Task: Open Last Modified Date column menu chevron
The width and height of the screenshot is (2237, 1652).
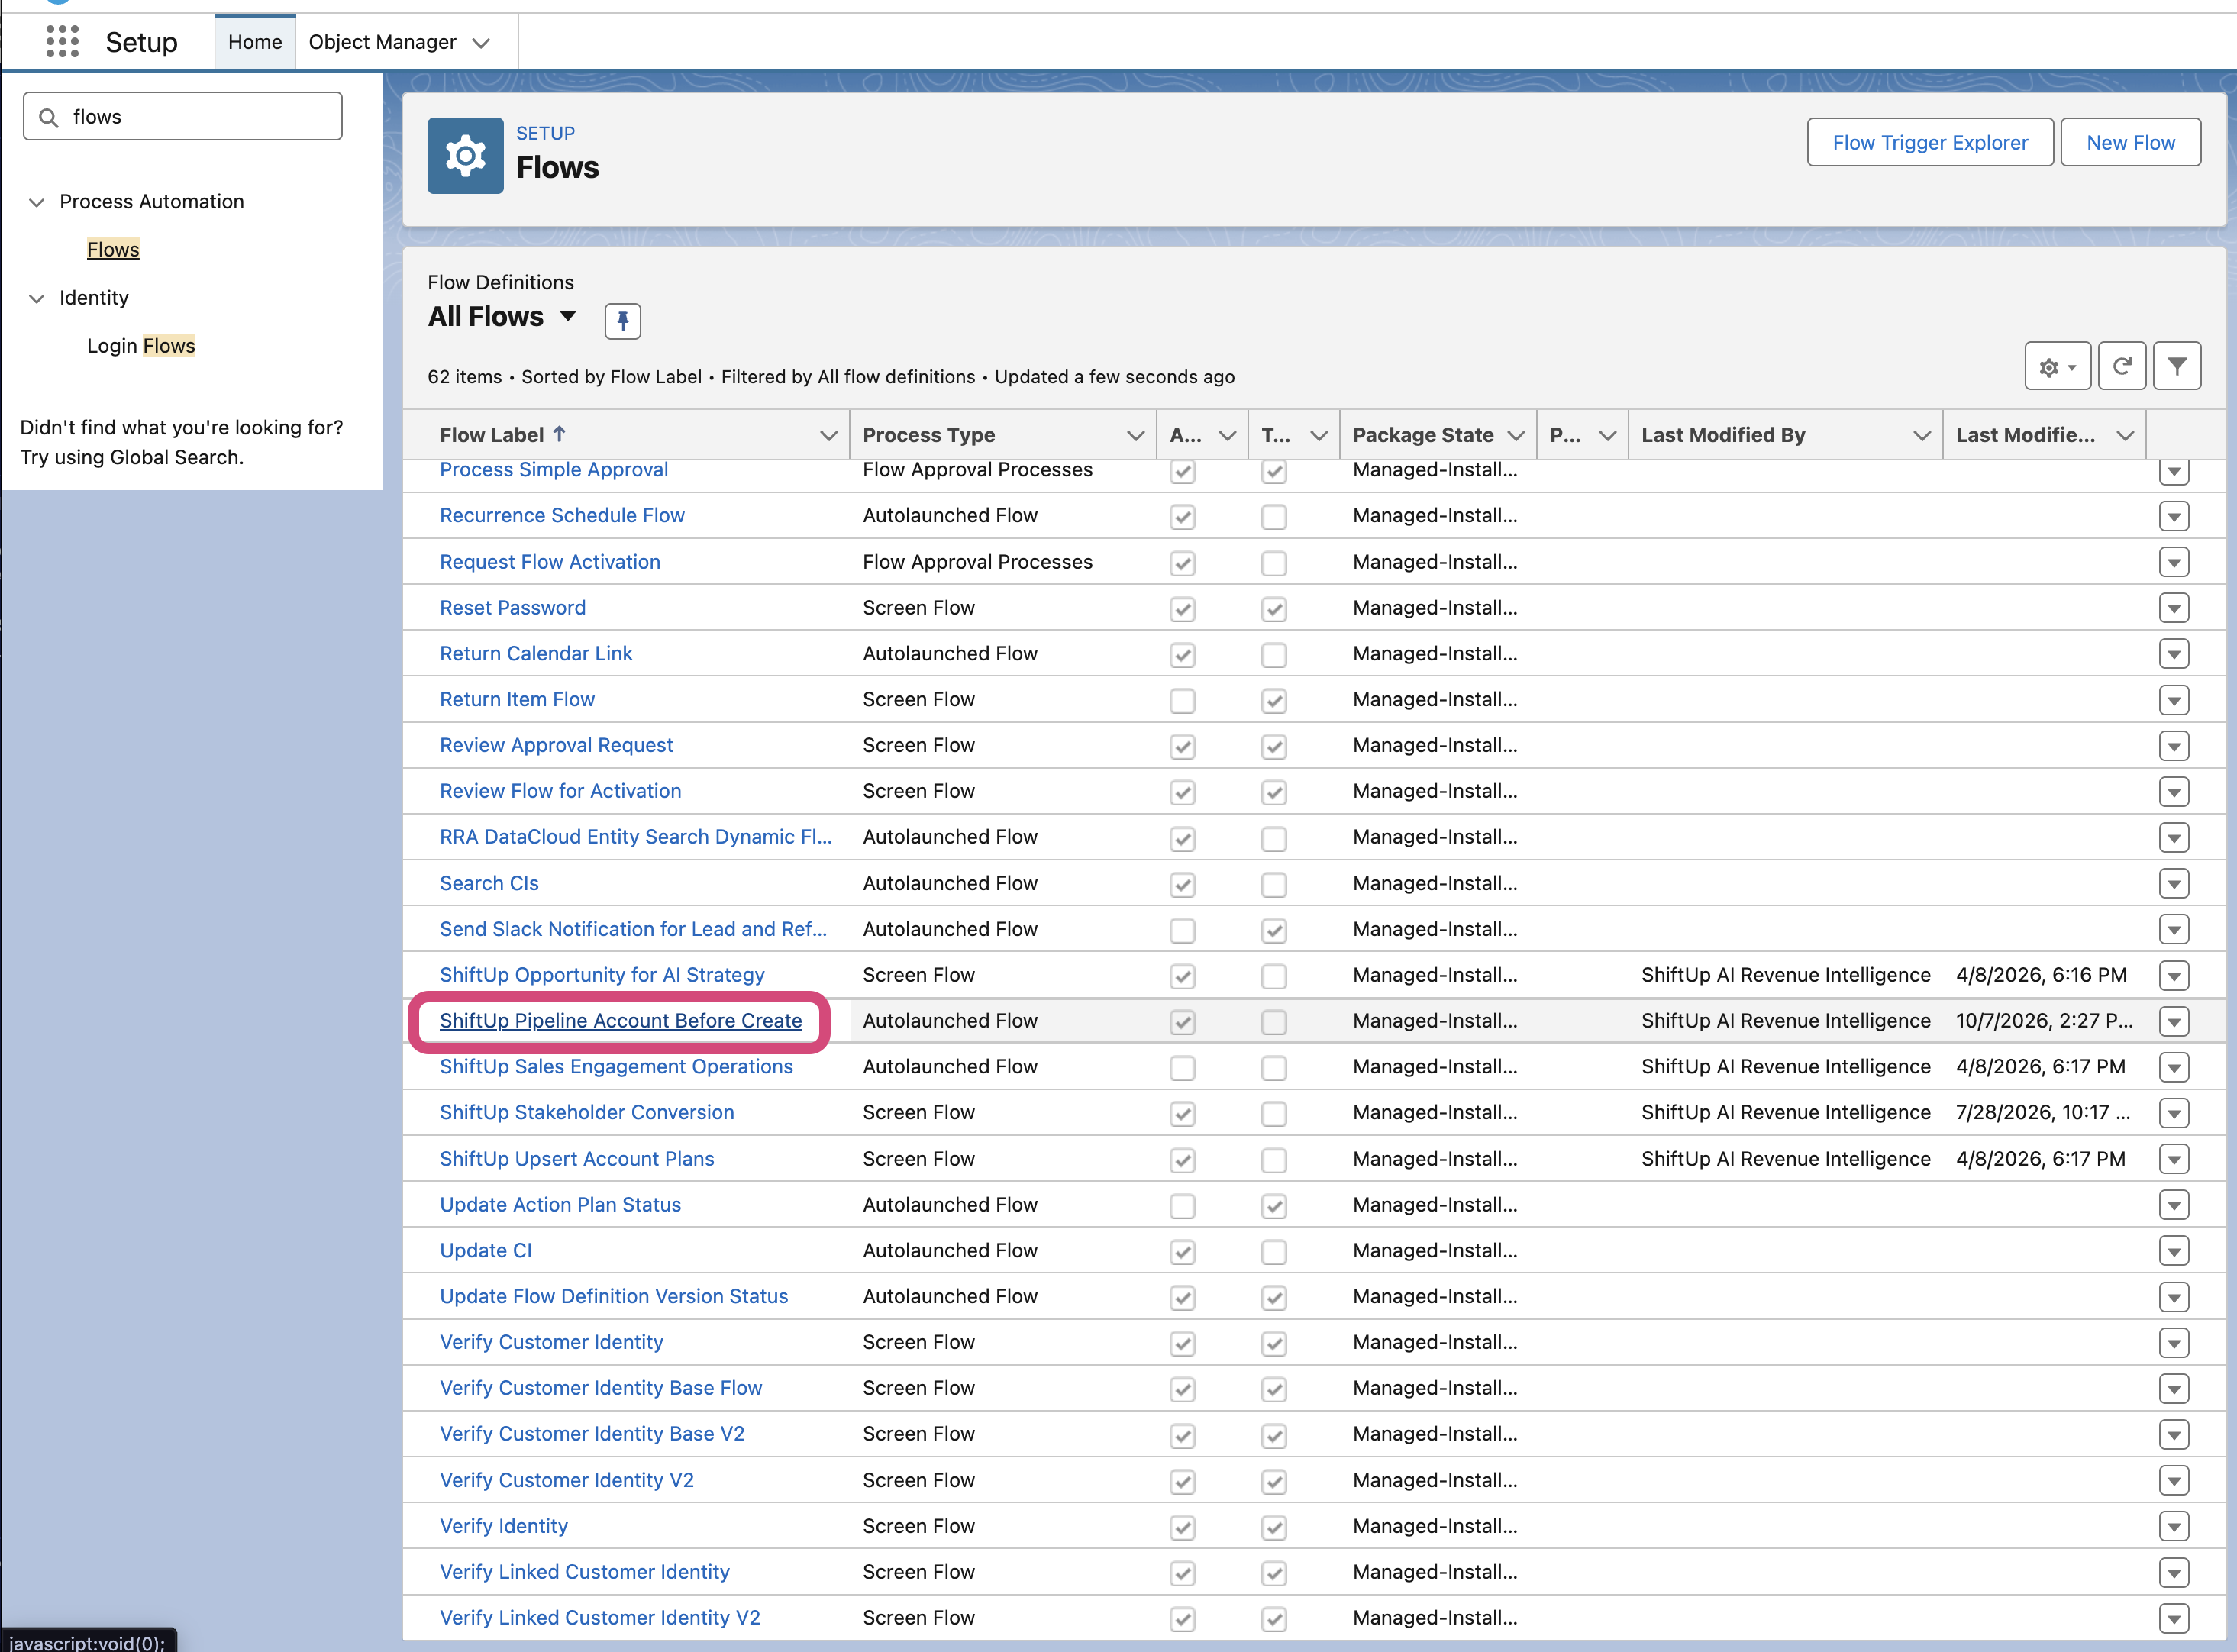Action: pyautogui.click(x=2125, y=435)
